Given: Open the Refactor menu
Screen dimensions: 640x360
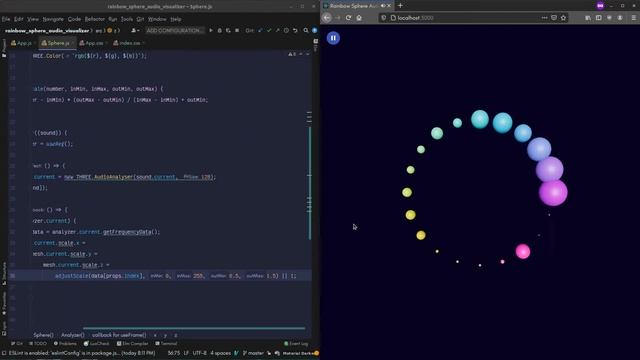Looking at the screenshot, I should pyautogui.click(x=95, y=19).
